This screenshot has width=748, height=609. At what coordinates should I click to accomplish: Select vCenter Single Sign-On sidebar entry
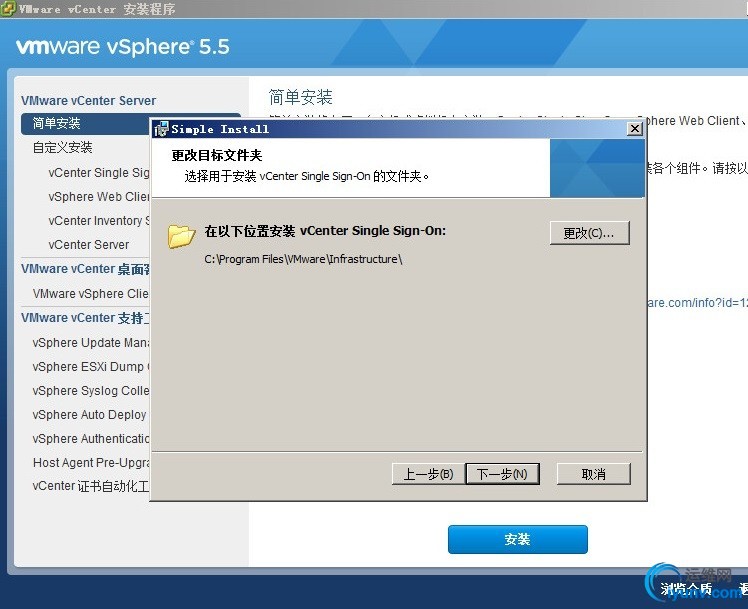tap(99, 173)
